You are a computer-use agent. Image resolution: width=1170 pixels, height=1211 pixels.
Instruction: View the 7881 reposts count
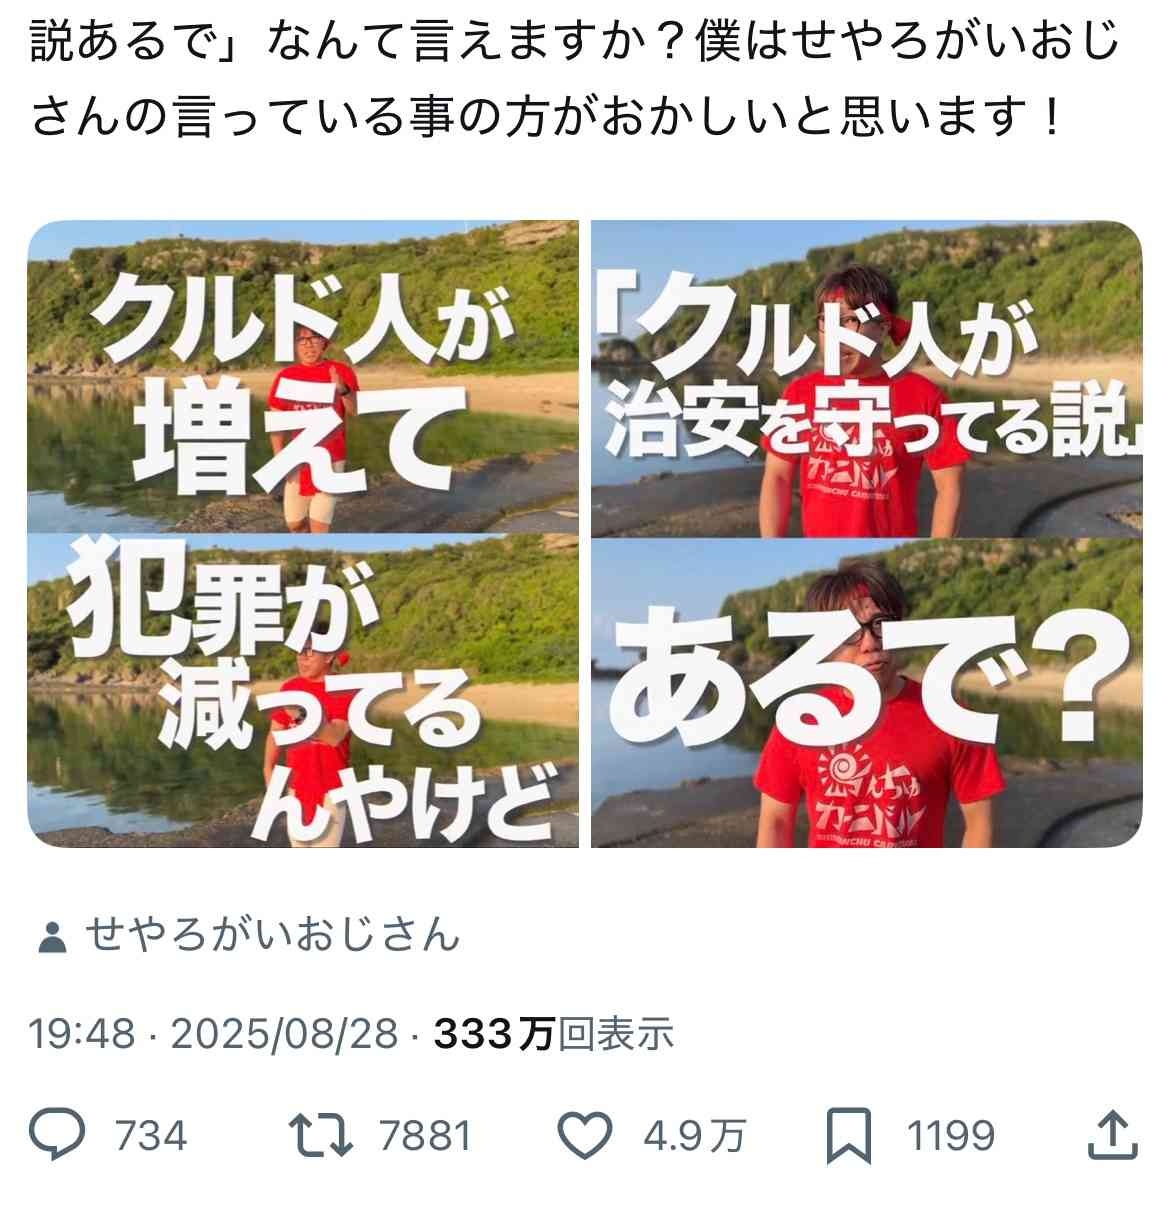425,1136
